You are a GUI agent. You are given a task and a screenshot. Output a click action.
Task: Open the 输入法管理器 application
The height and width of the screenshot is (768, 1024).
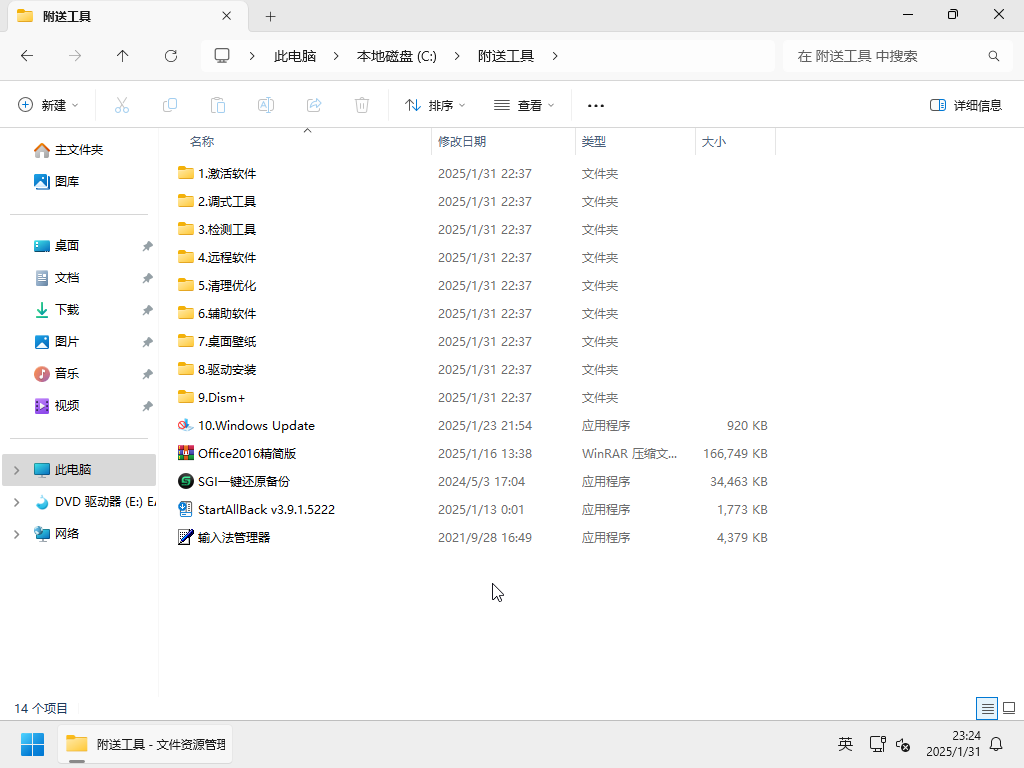pos(233,537)
